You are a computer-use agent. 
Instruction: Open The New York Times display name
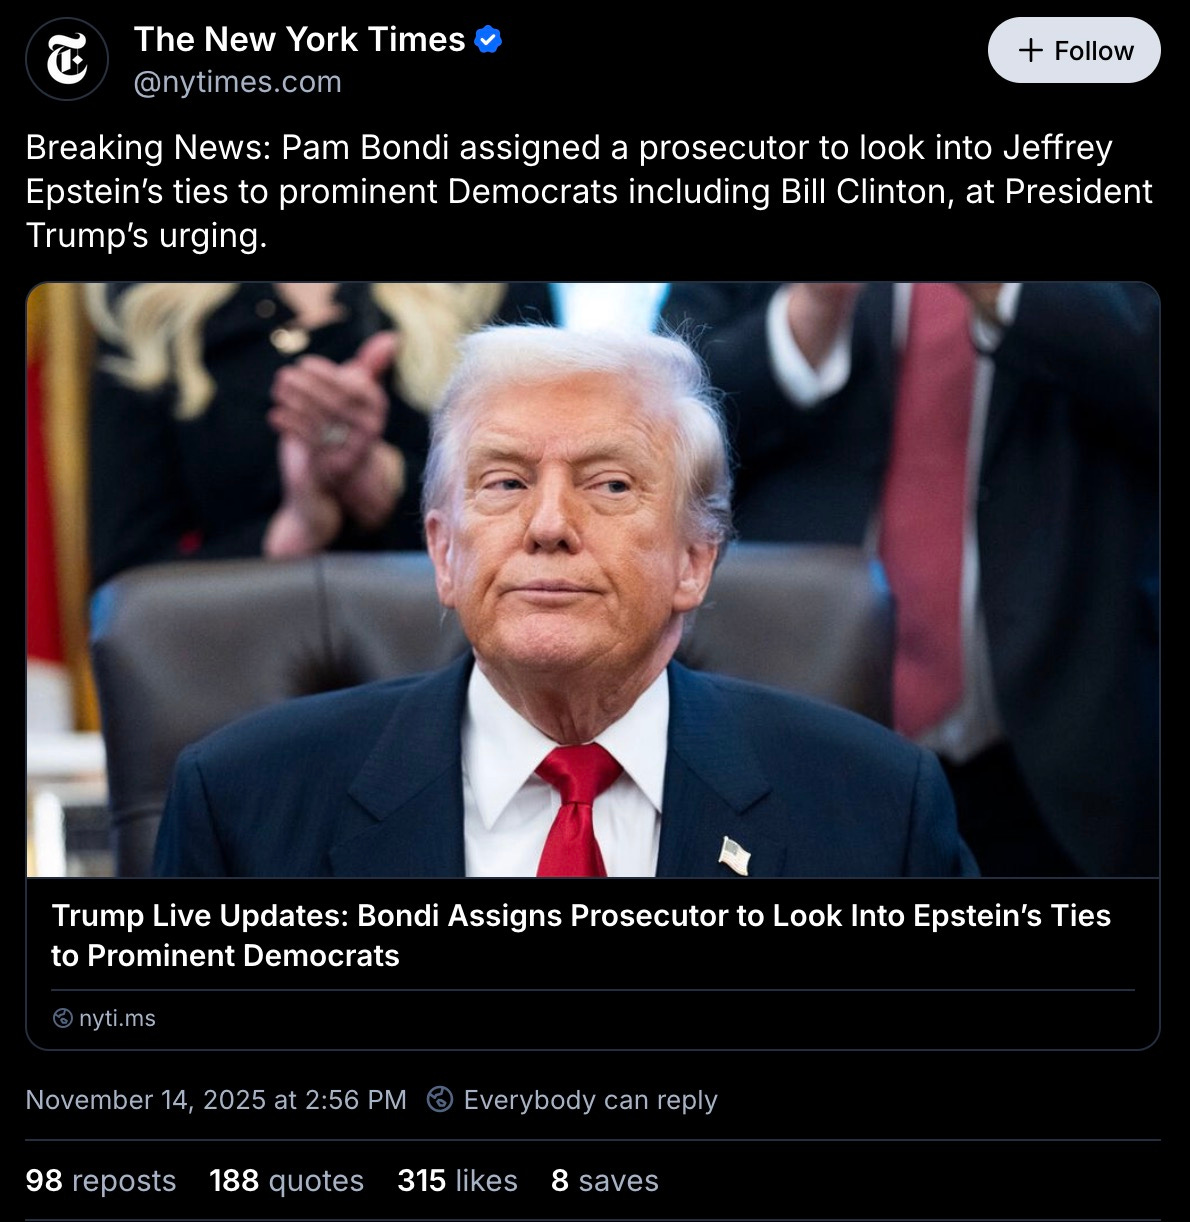click(300, 39)
